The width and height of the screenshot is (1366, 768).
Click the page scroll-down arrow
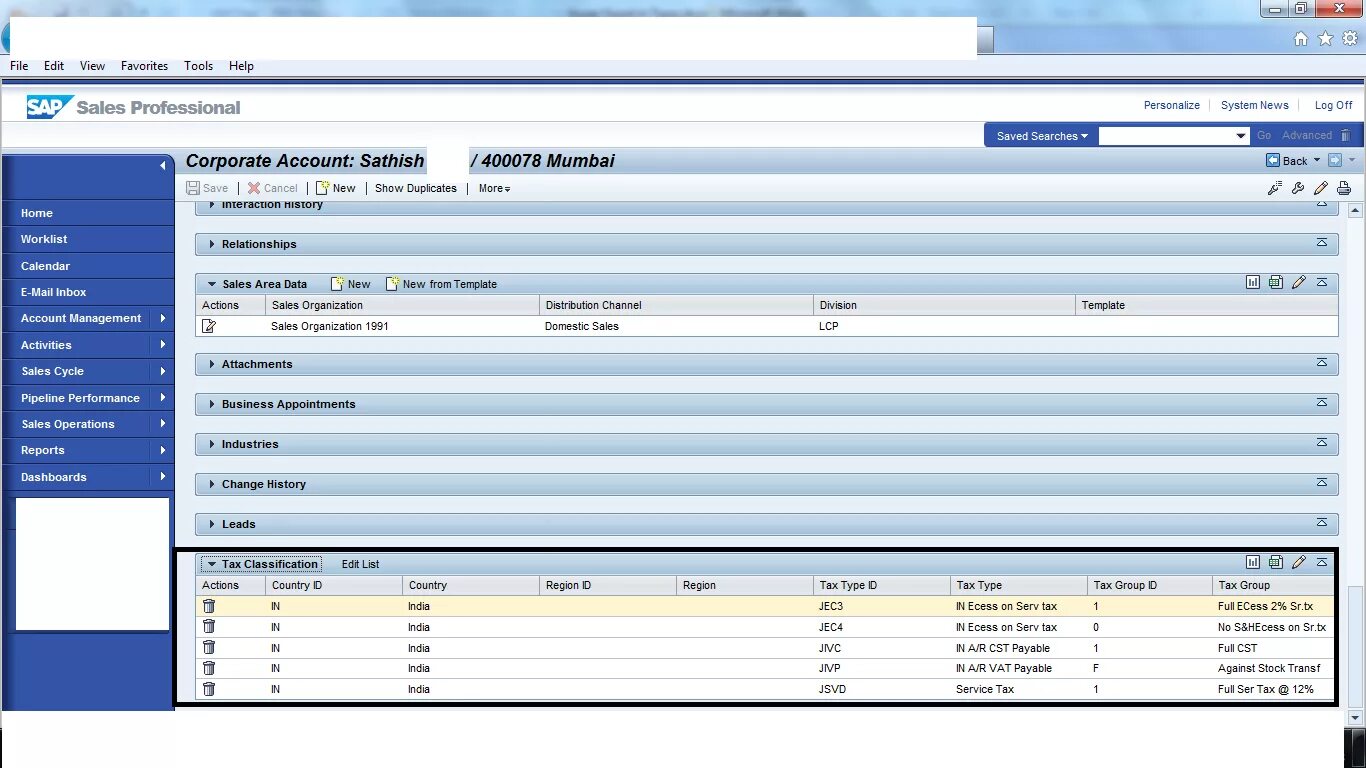[x=1356, y=718]
